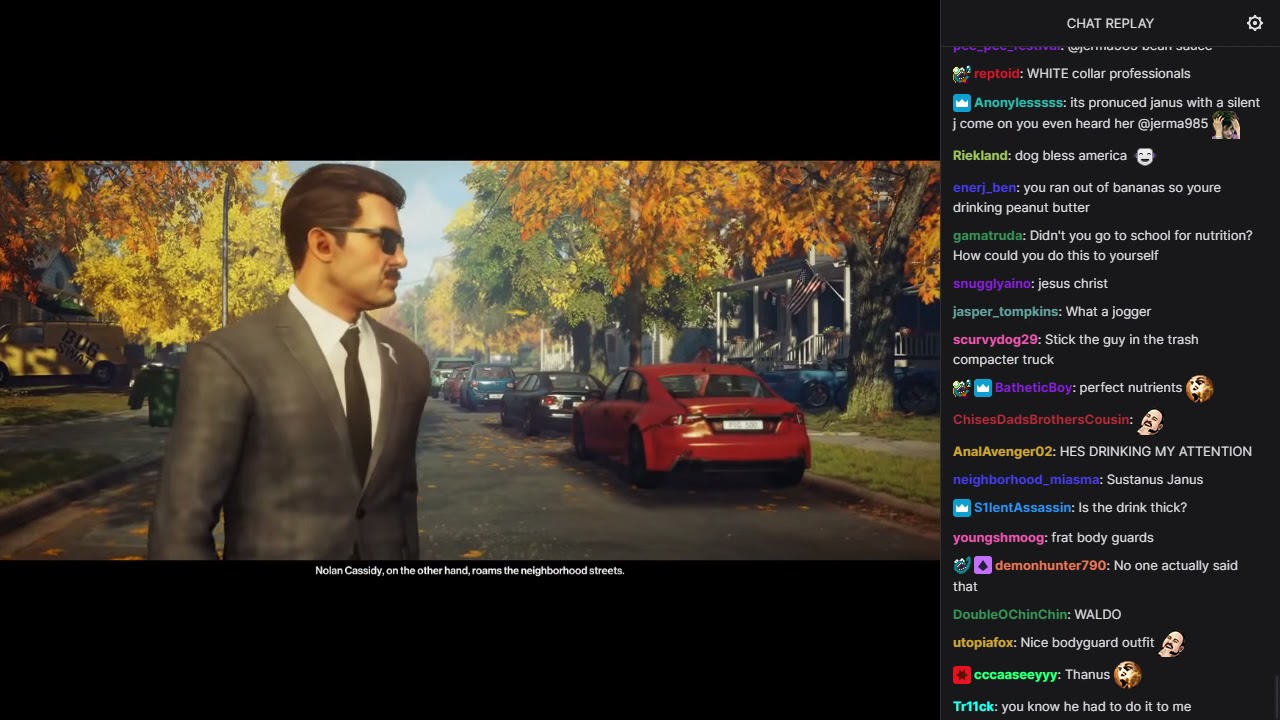The image size is (1280, 720).
Task: Click the @jerma985 mention in Anonylesssss's message
Action: coord(1173,125)
